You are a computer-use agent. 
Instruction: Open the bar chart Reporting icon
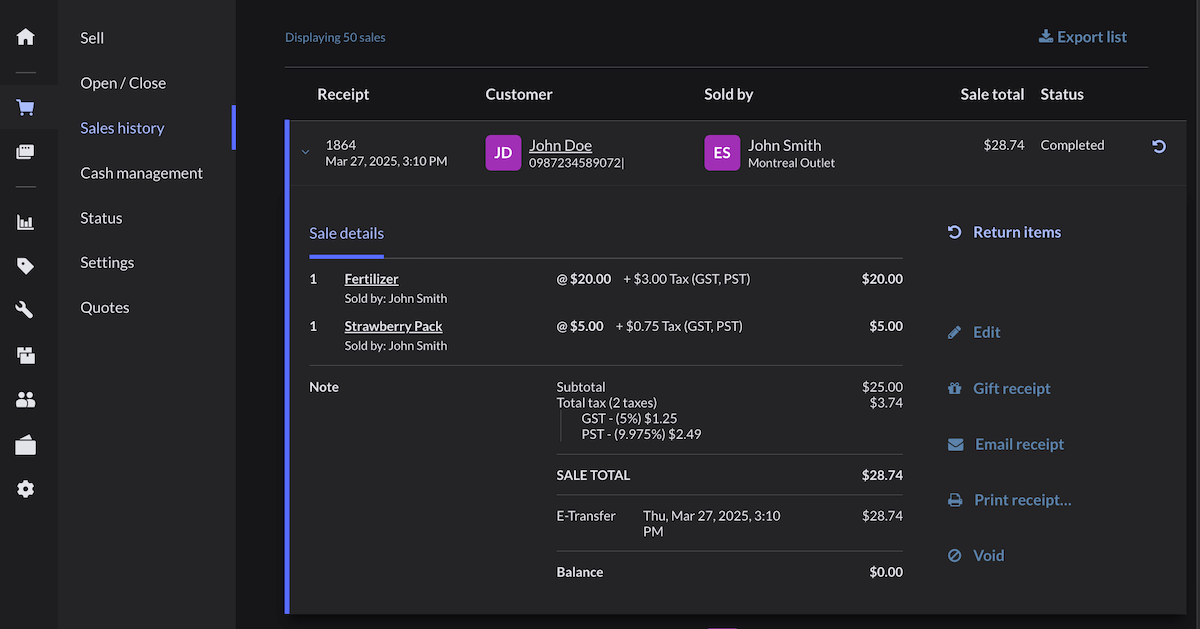pos(25,222)
